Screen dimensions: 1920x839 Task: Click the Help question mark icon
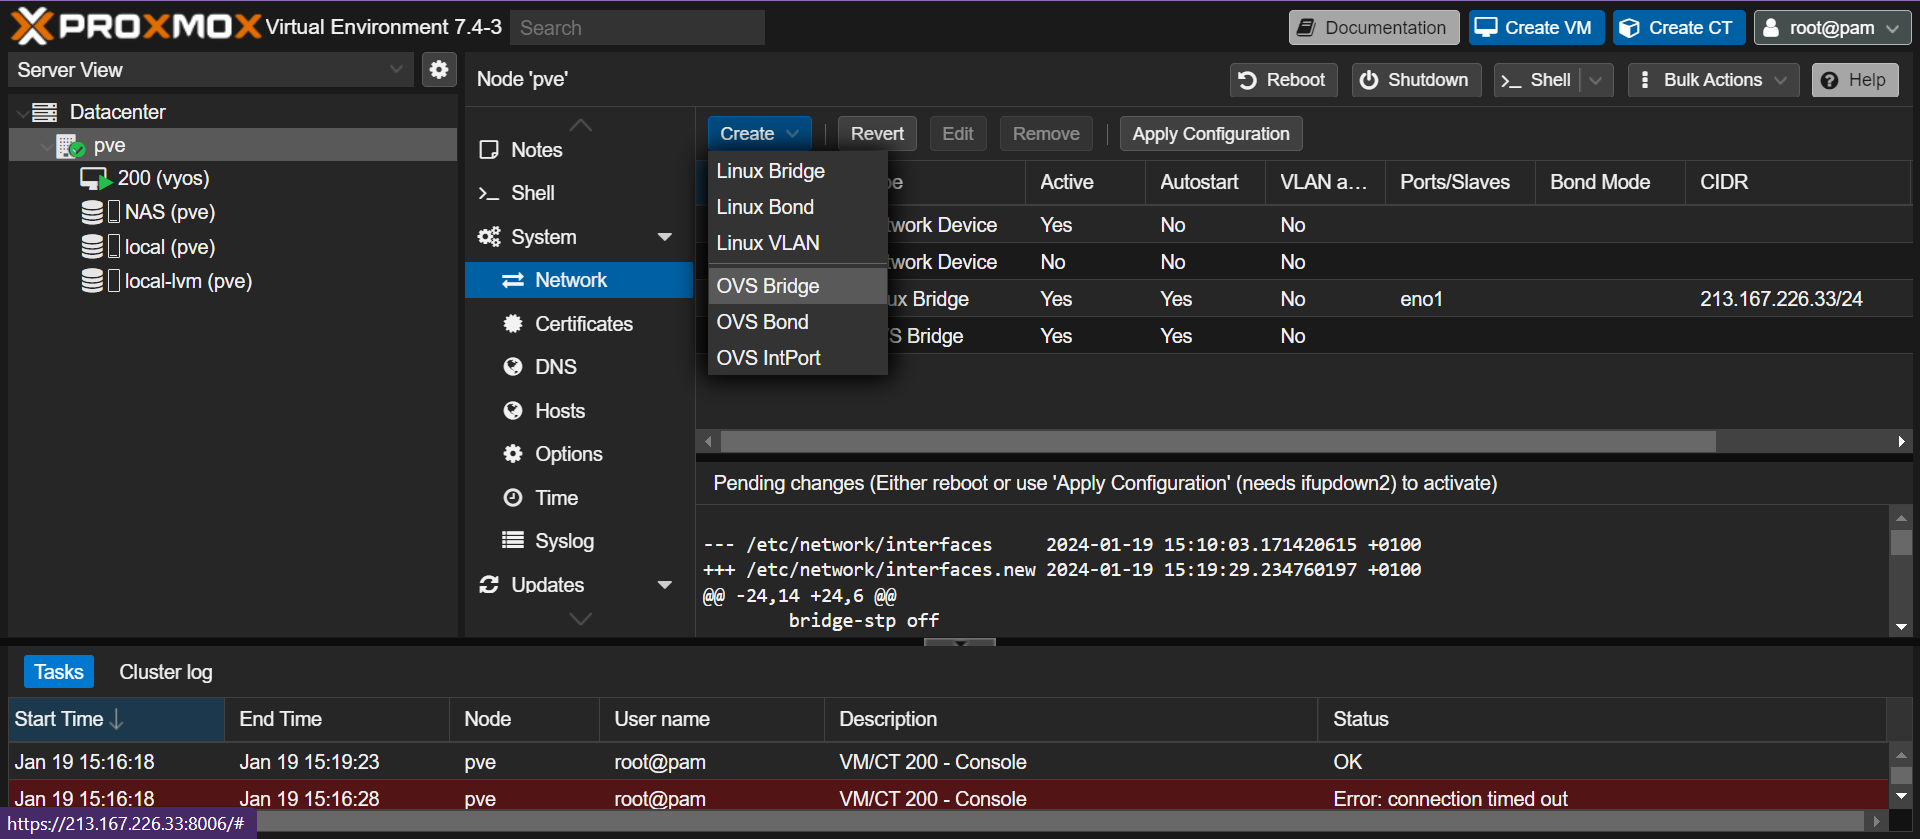pos(1829,81)
